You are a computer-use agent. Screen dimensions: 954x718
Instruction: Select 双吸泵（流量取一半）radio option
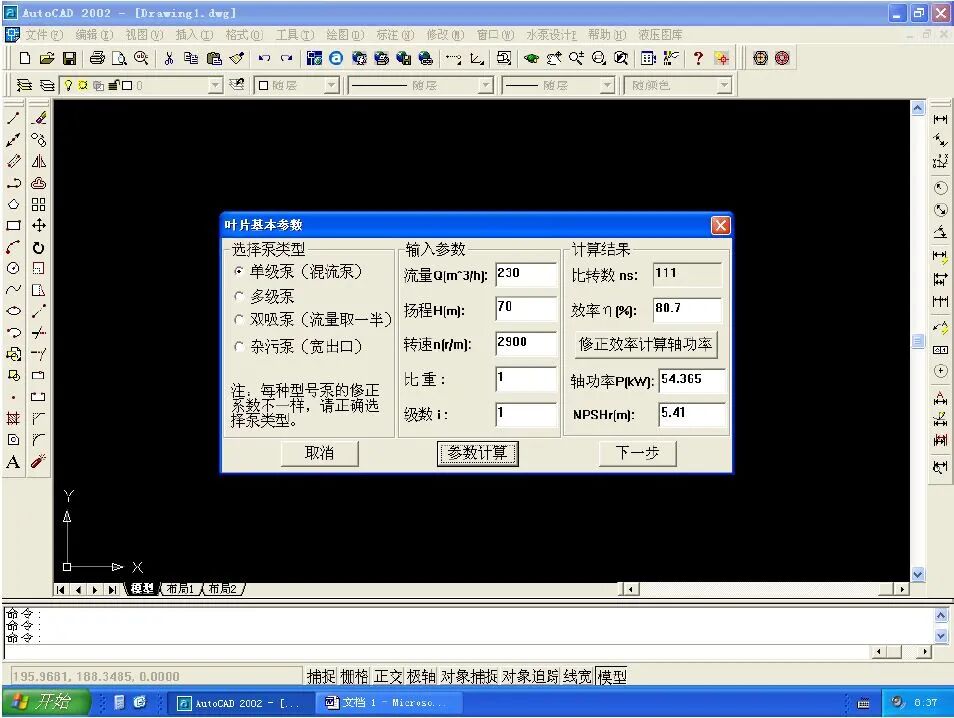pyautogui.click(x=239, y=319)
